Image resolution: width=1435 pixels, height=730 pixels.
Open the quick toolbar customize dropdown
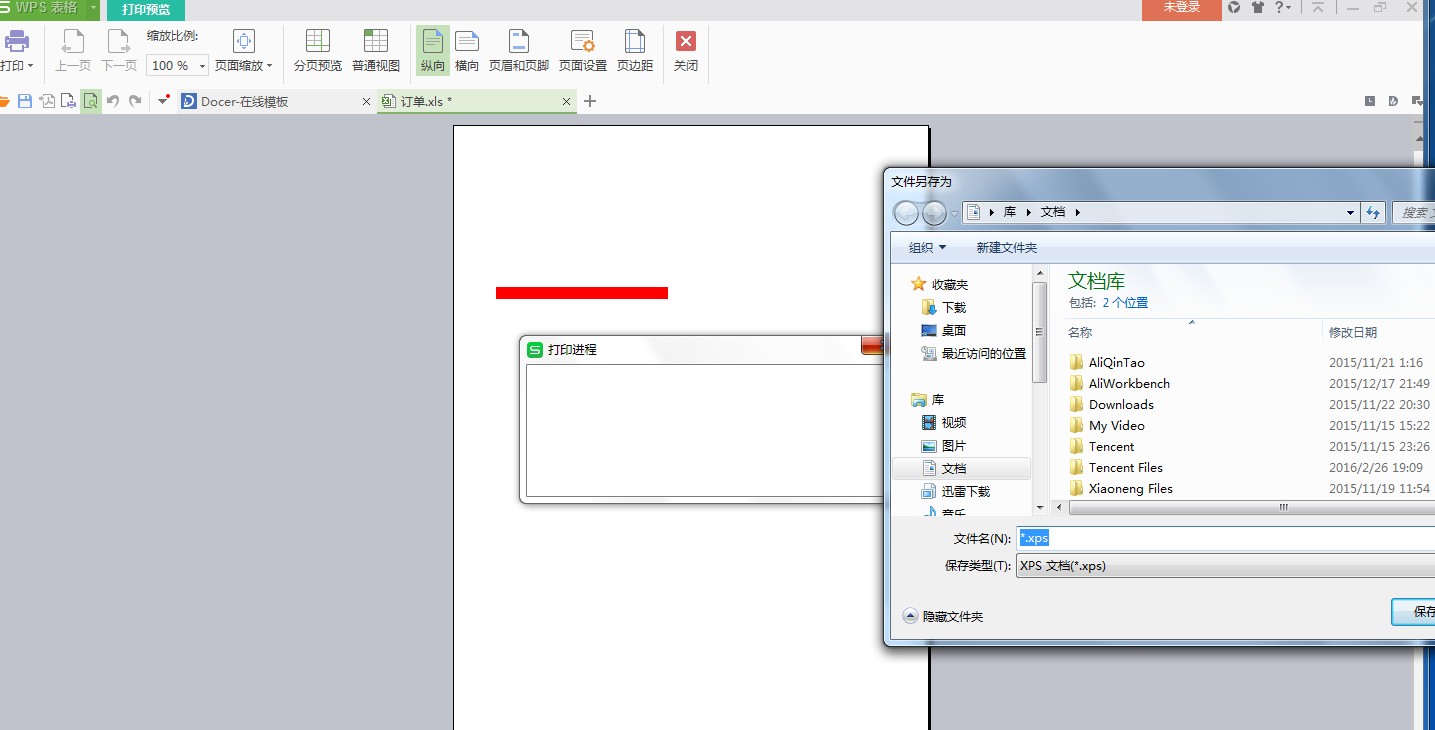[x=164, y=100]
